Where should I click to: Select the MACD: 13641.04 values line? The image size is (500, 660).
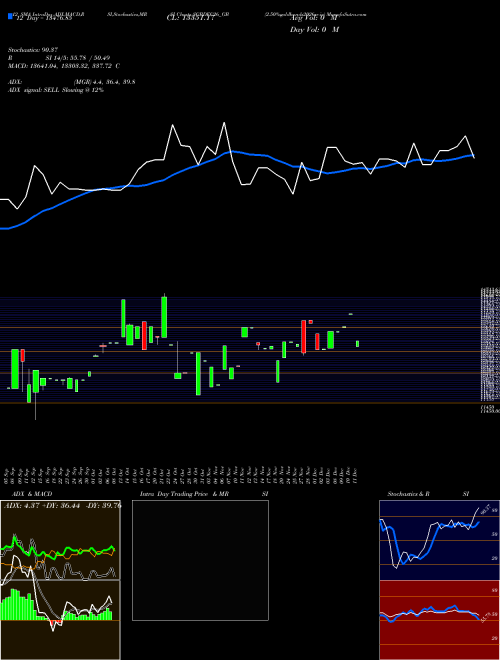[64, 66]
